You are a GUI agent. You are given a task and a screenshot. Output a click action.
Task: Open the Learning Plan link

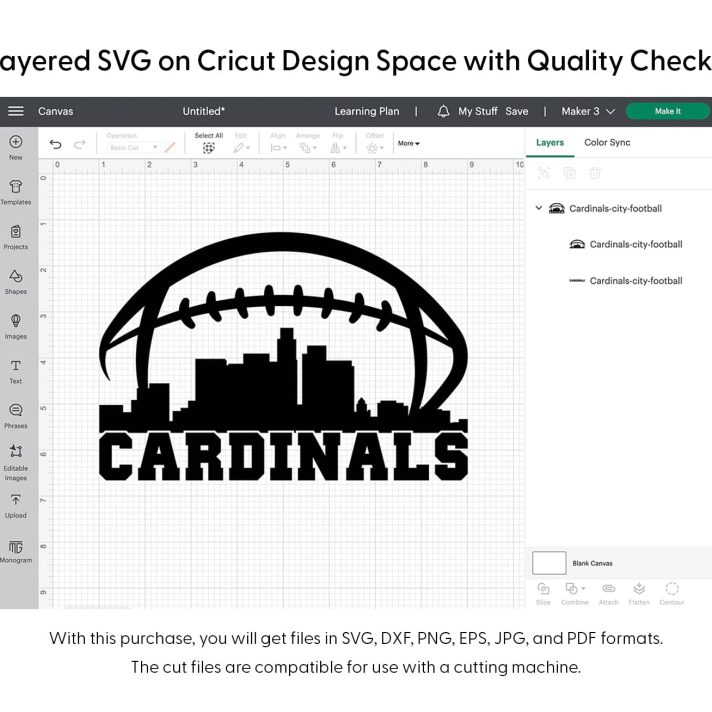click(x=367, y=111)
